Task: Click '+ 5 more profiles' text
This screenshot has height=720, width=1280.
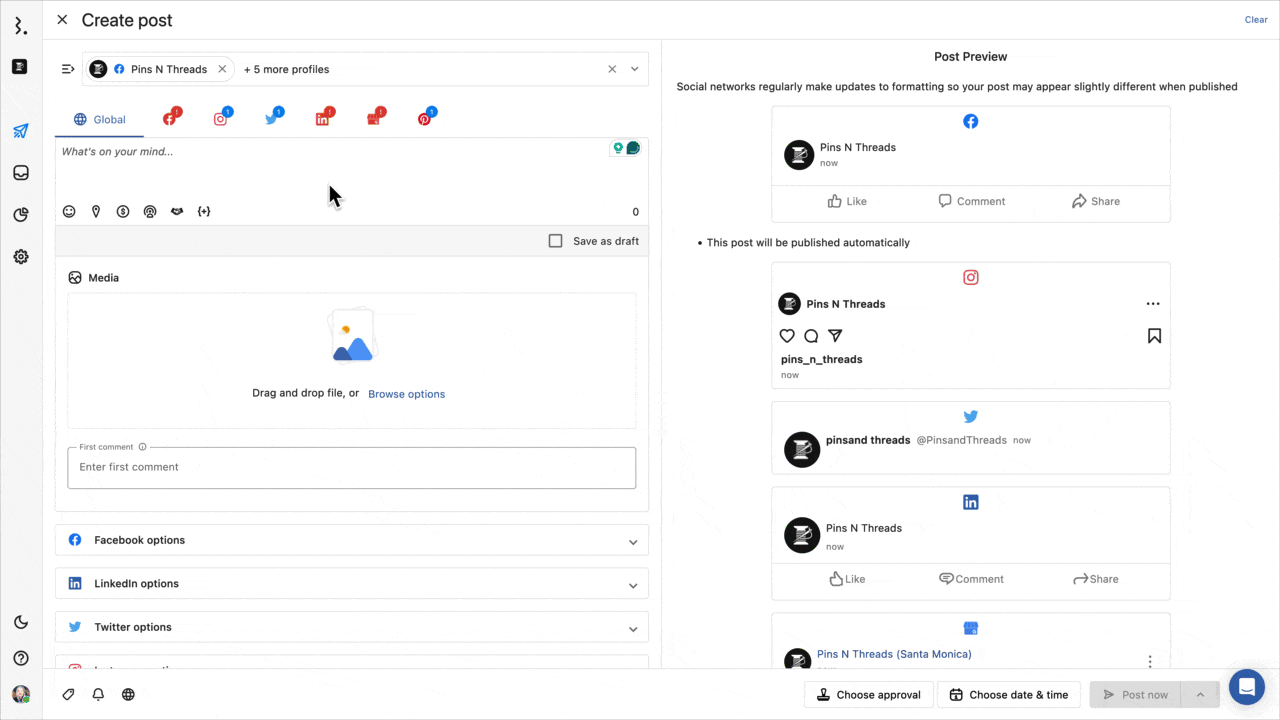Action: (x=286, y=69)
